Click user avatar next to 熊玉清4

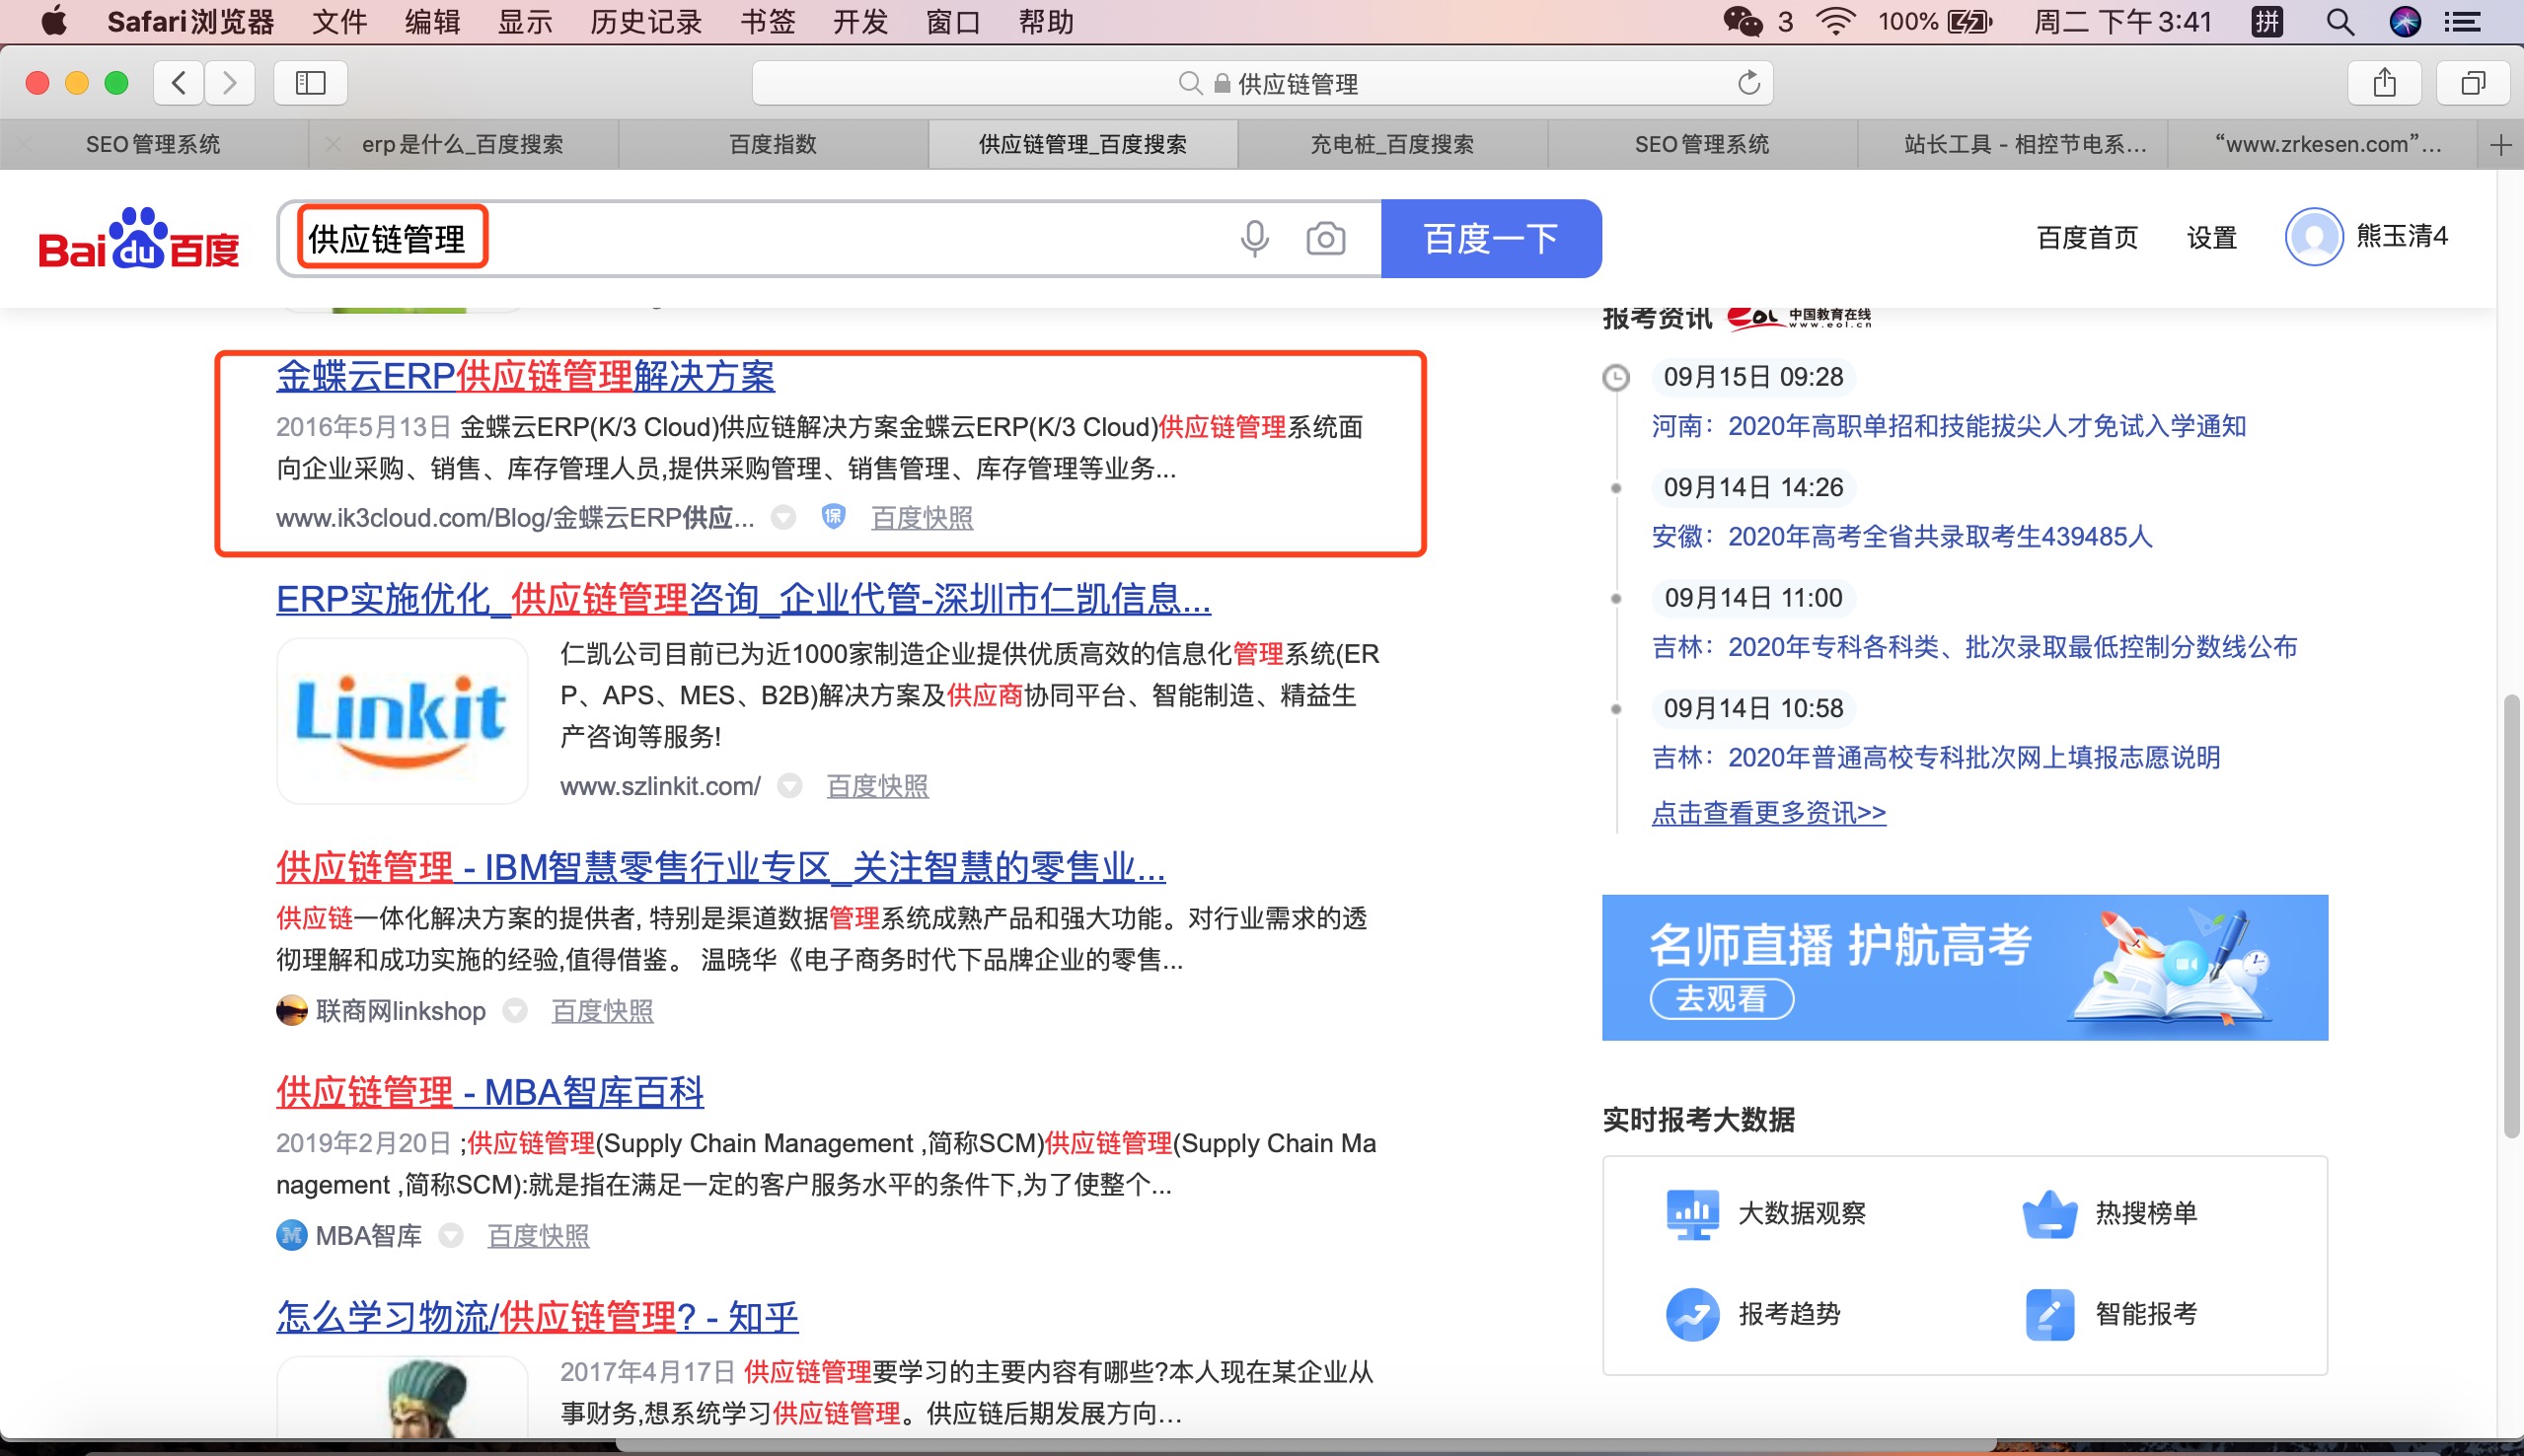[2313, 237]
